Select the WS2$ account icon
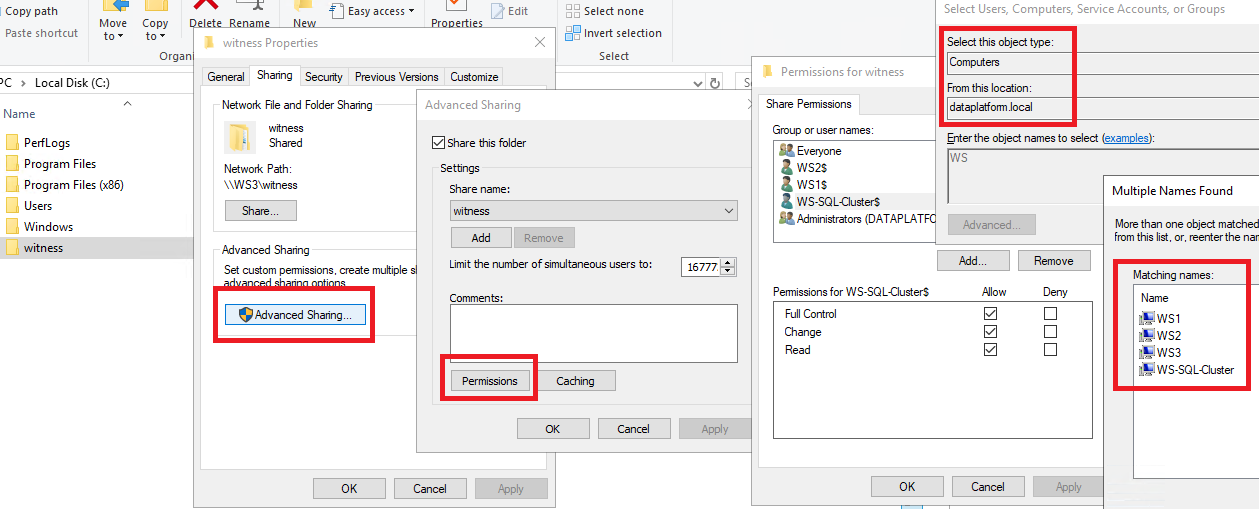 pos(786,168)
